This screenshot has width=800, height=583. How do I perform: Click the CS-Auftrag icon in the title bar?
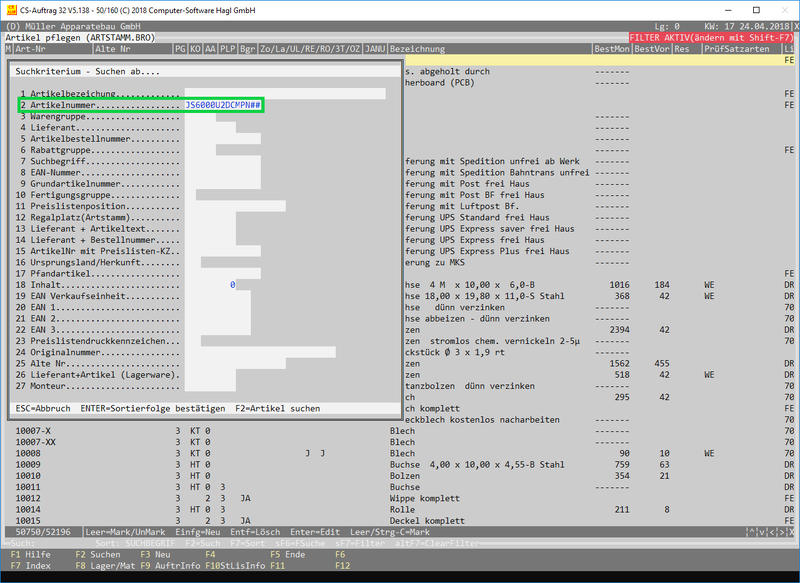(x=10, y=9)
